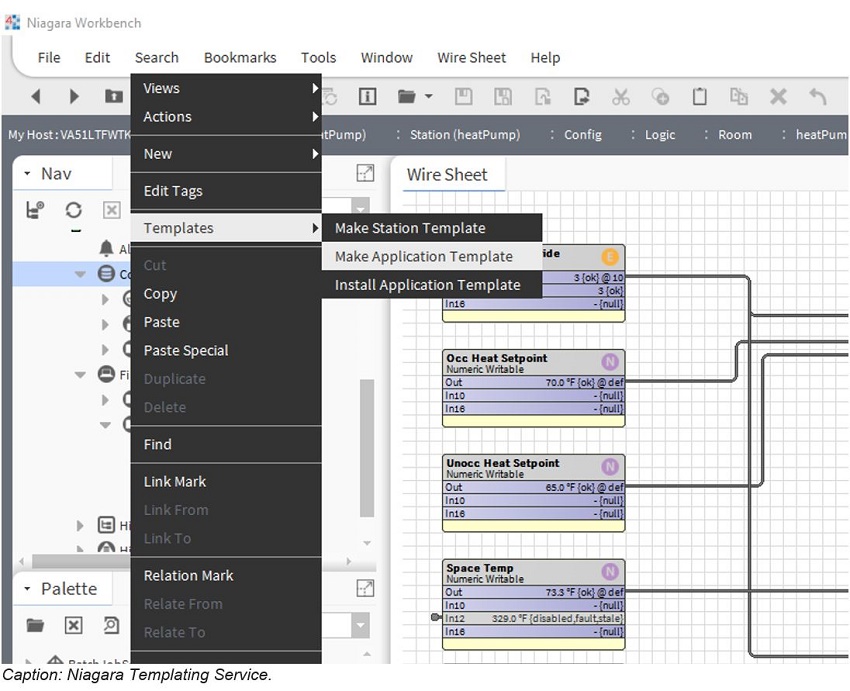850x691 pixels.
Task: Maximize the Palette side pane
Action: [x=365, y=587]
